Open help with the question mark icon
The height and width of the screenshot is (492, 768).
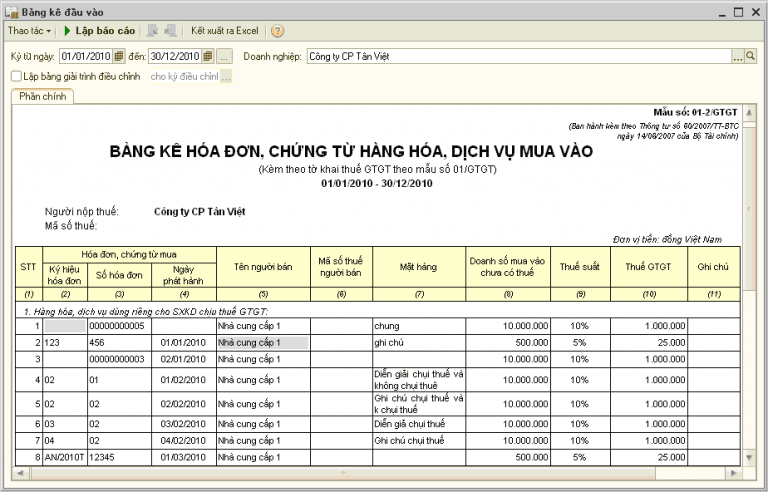click(277, 31)
